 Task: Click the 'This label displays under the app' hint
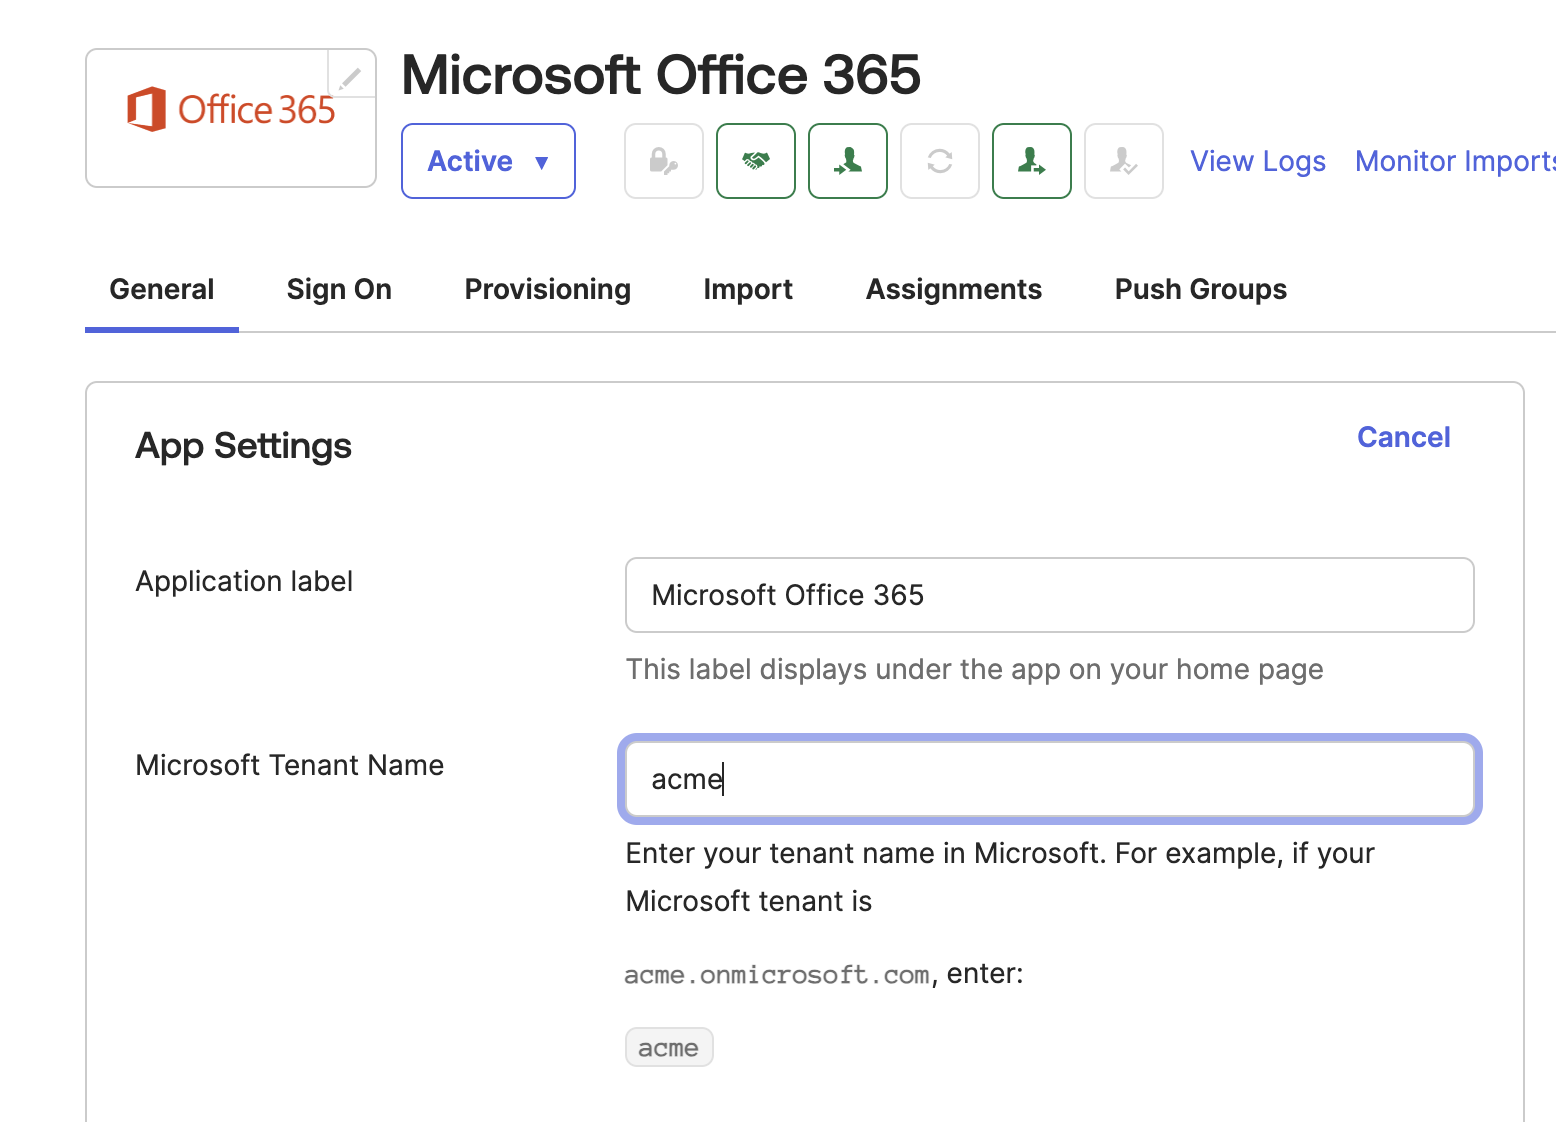974,669
